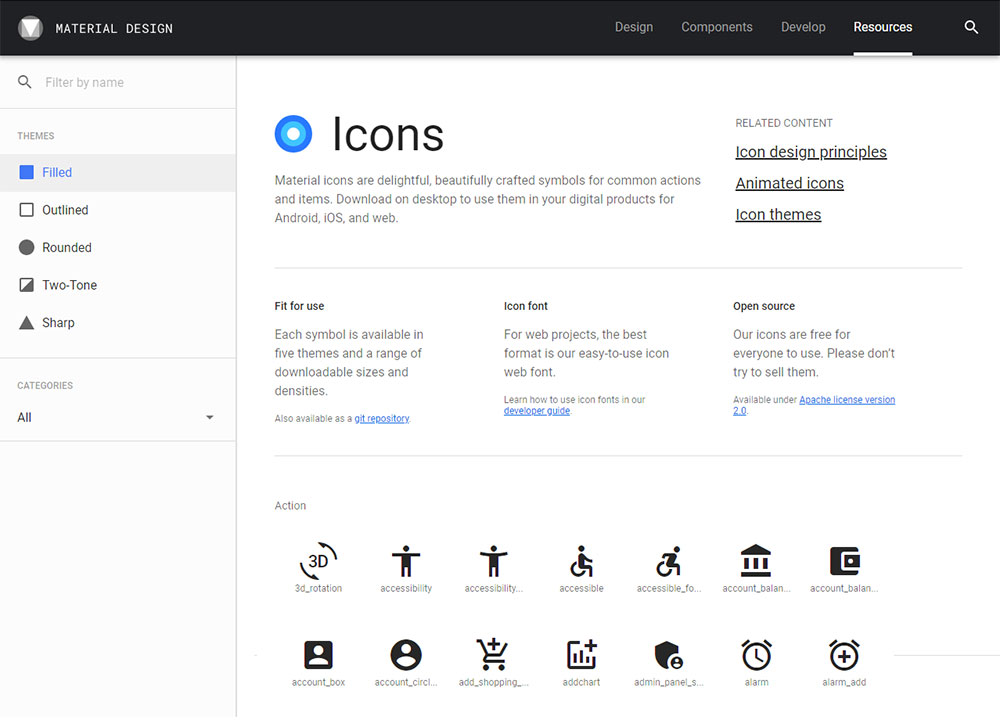Pick the admin_panel_settings shield icon

(668, 655)
